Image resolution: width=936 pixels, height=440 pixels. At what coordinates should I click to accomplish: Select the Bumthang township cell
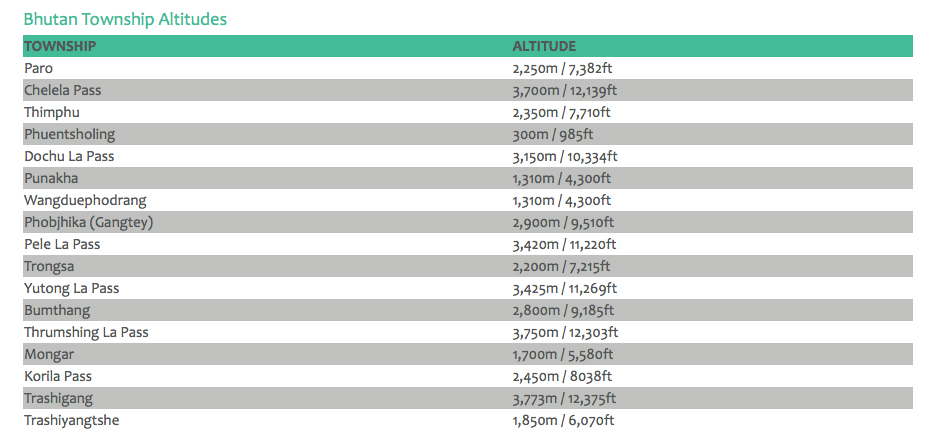pyautogui.click(x=57, y=310)
